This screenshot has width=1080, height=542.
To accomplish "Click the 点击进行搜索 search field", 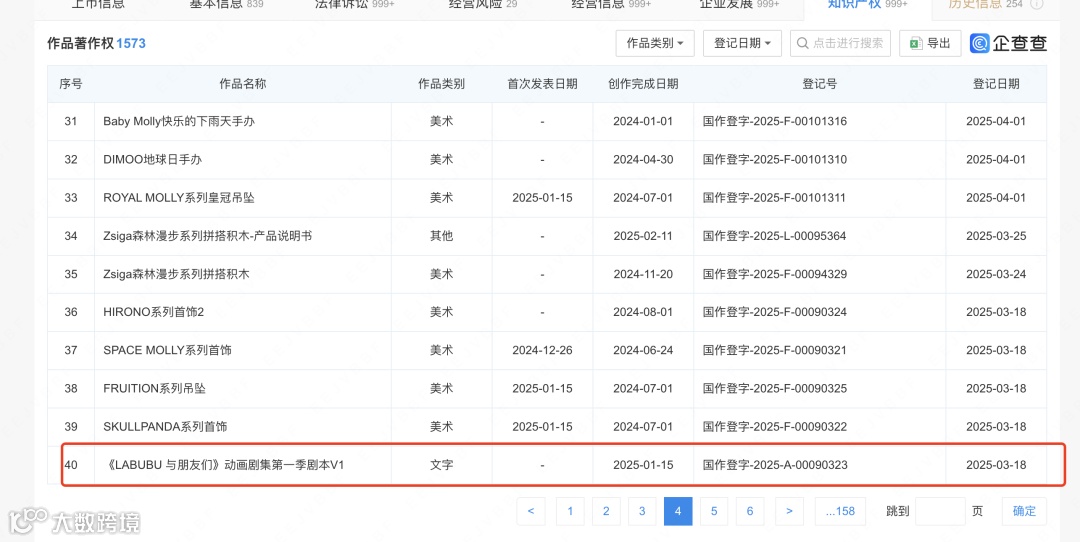I will (840, 43).
